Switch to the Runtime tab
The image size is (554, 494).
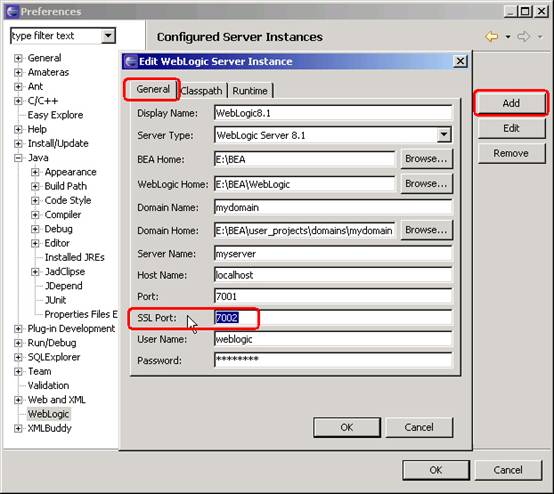(x=250, y=91)
